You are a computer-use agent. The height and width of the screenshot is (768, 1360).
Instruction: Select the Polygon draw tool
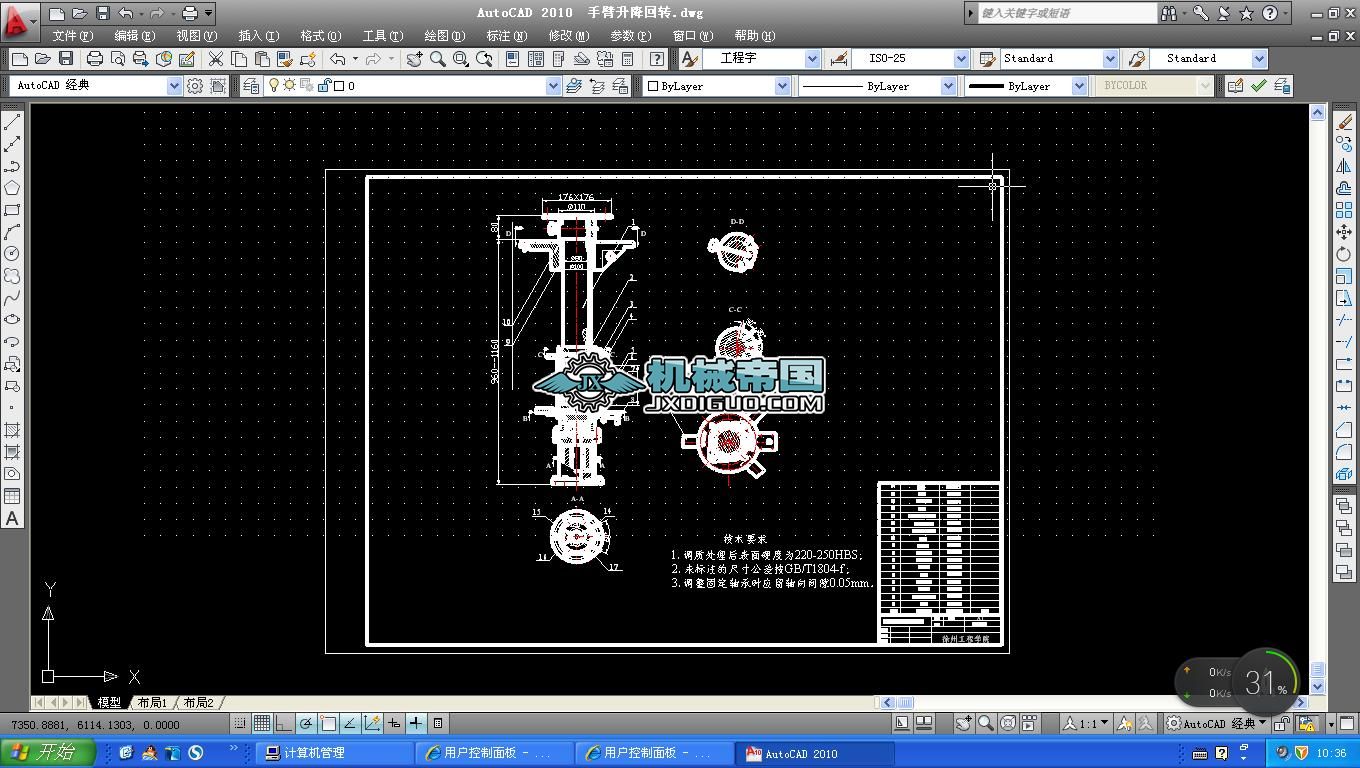[13, 188]
